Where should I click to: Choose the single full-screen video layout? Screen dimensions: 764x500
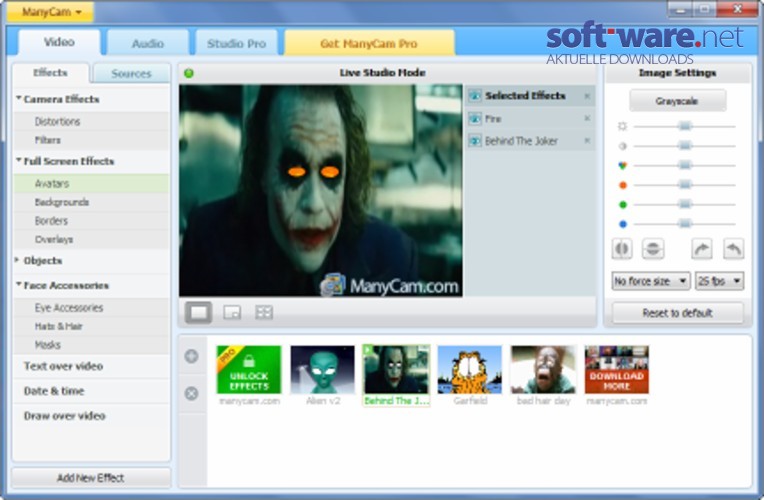pos(198,312)
